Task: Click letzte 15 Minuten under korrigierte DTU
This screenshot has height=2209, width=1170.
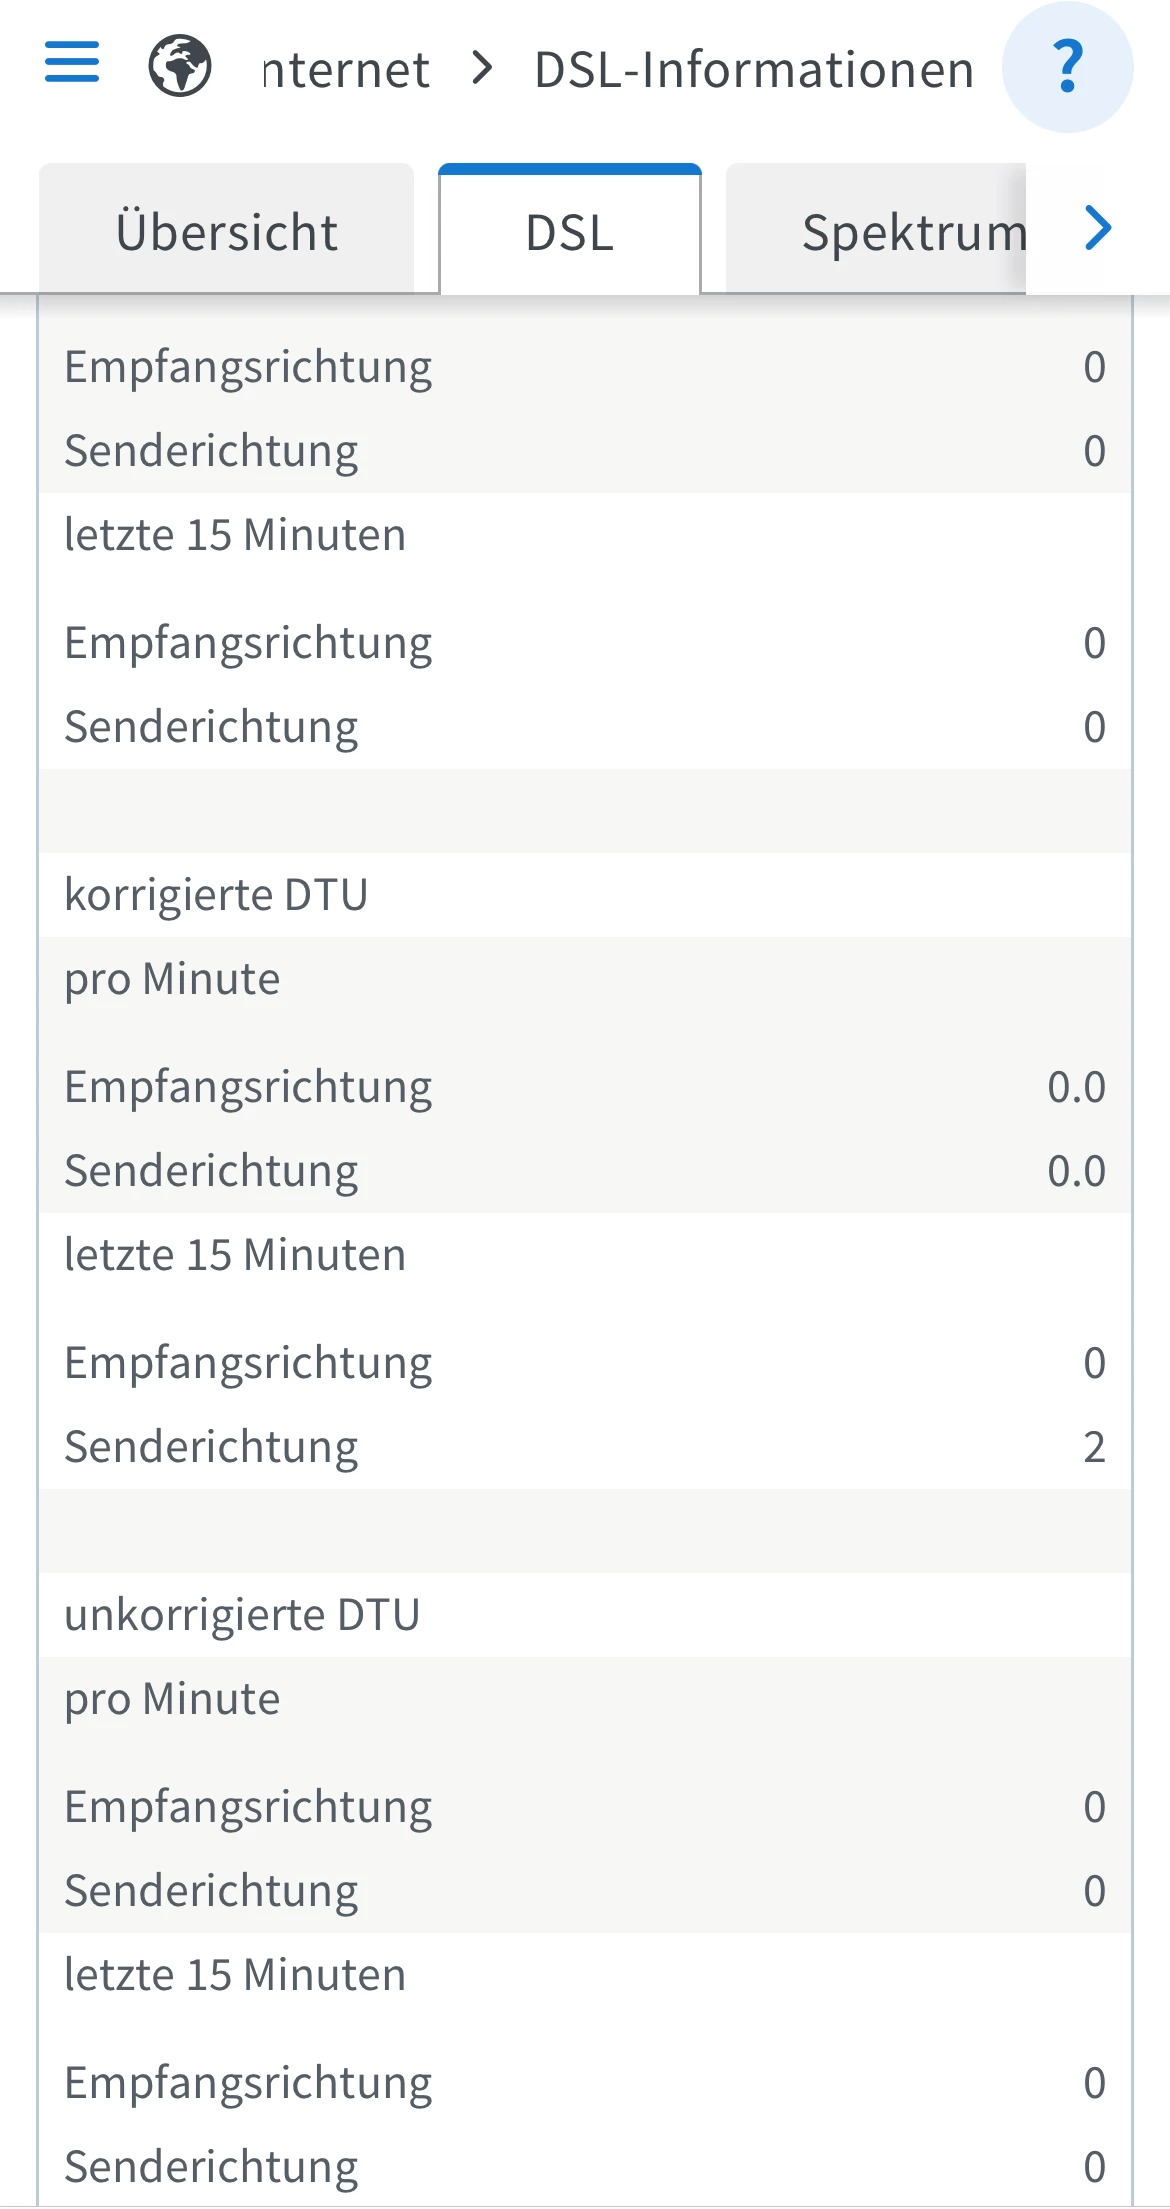Action: click(x=235, y=1255)
